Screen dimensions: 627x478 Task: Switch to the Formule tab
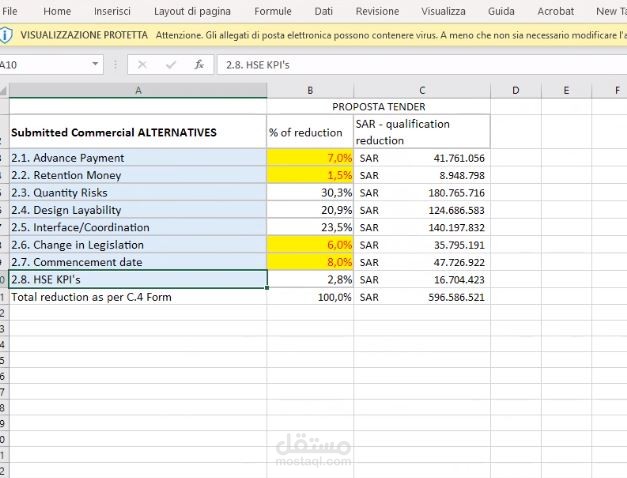273,11
